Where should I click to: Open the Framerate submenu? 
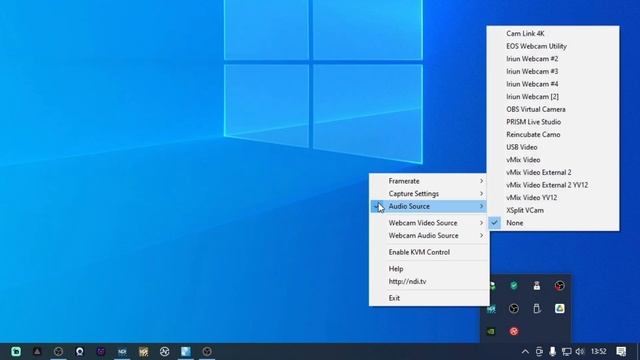tap(429, 181)
